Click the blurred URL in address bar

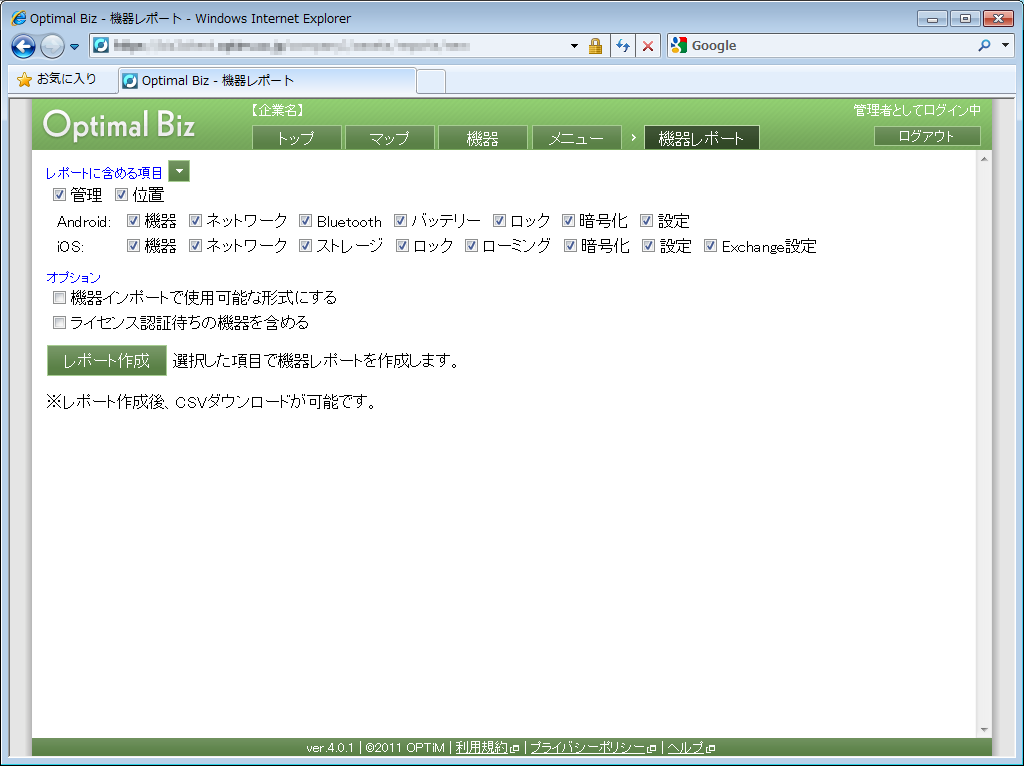[291, 45]
